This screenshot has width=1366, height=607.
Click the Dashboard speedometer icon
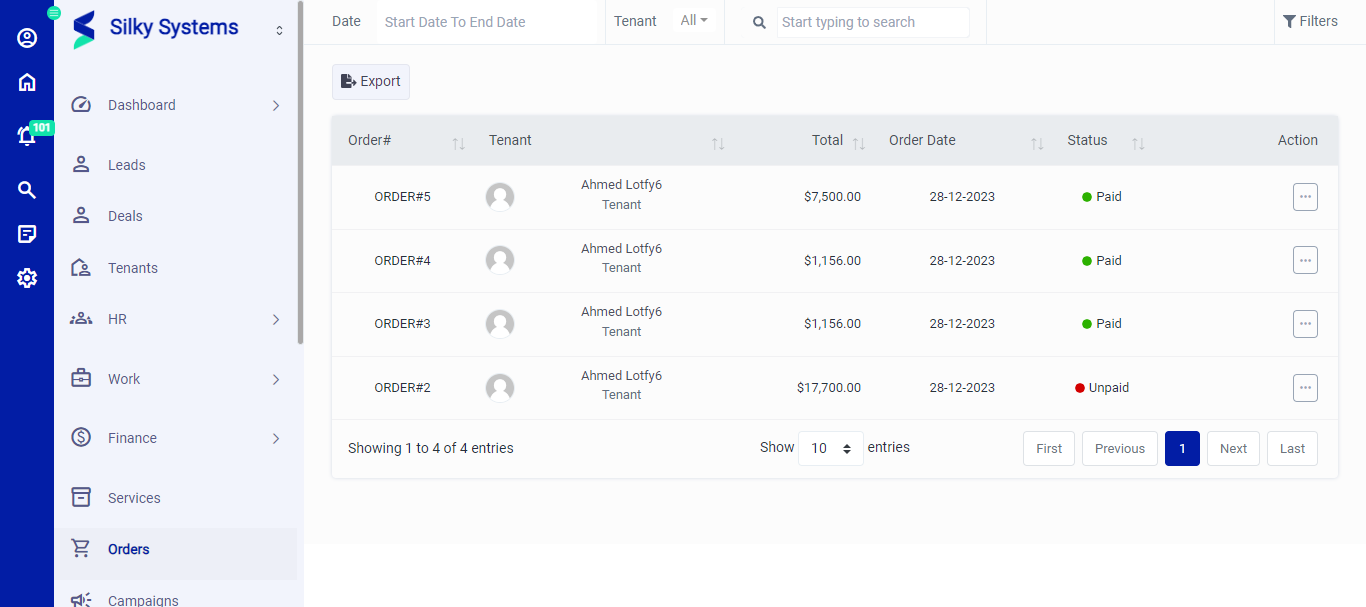click(81, 105)
